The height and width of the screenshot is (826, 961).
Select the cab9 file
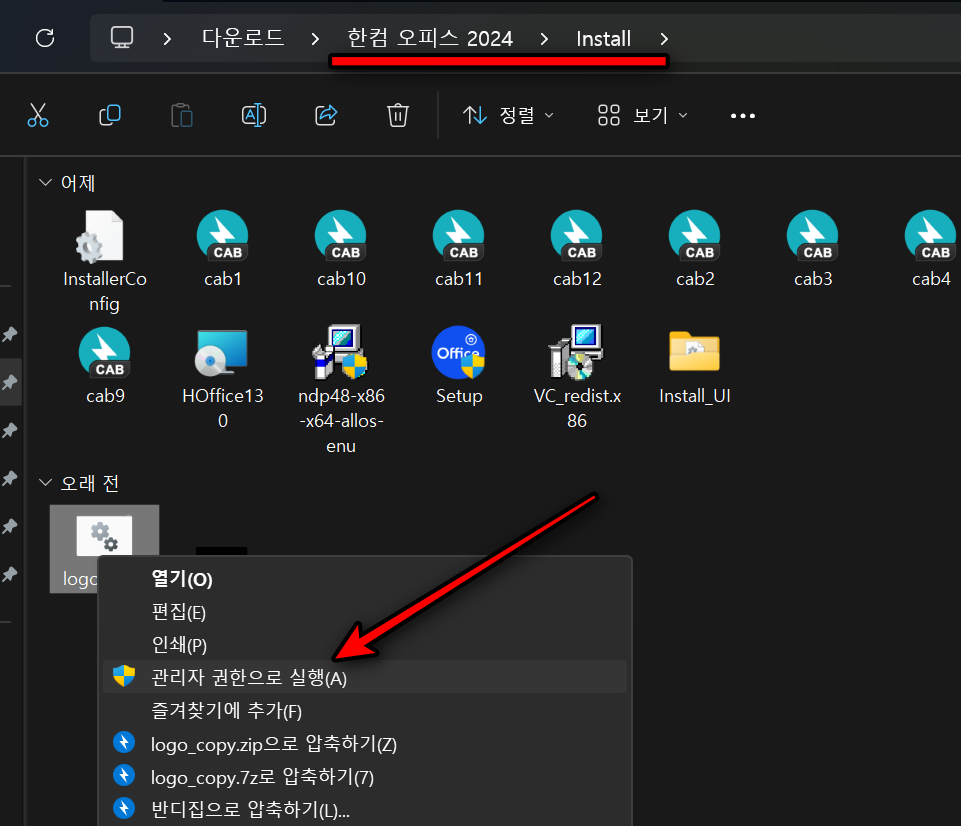(105, 366)
